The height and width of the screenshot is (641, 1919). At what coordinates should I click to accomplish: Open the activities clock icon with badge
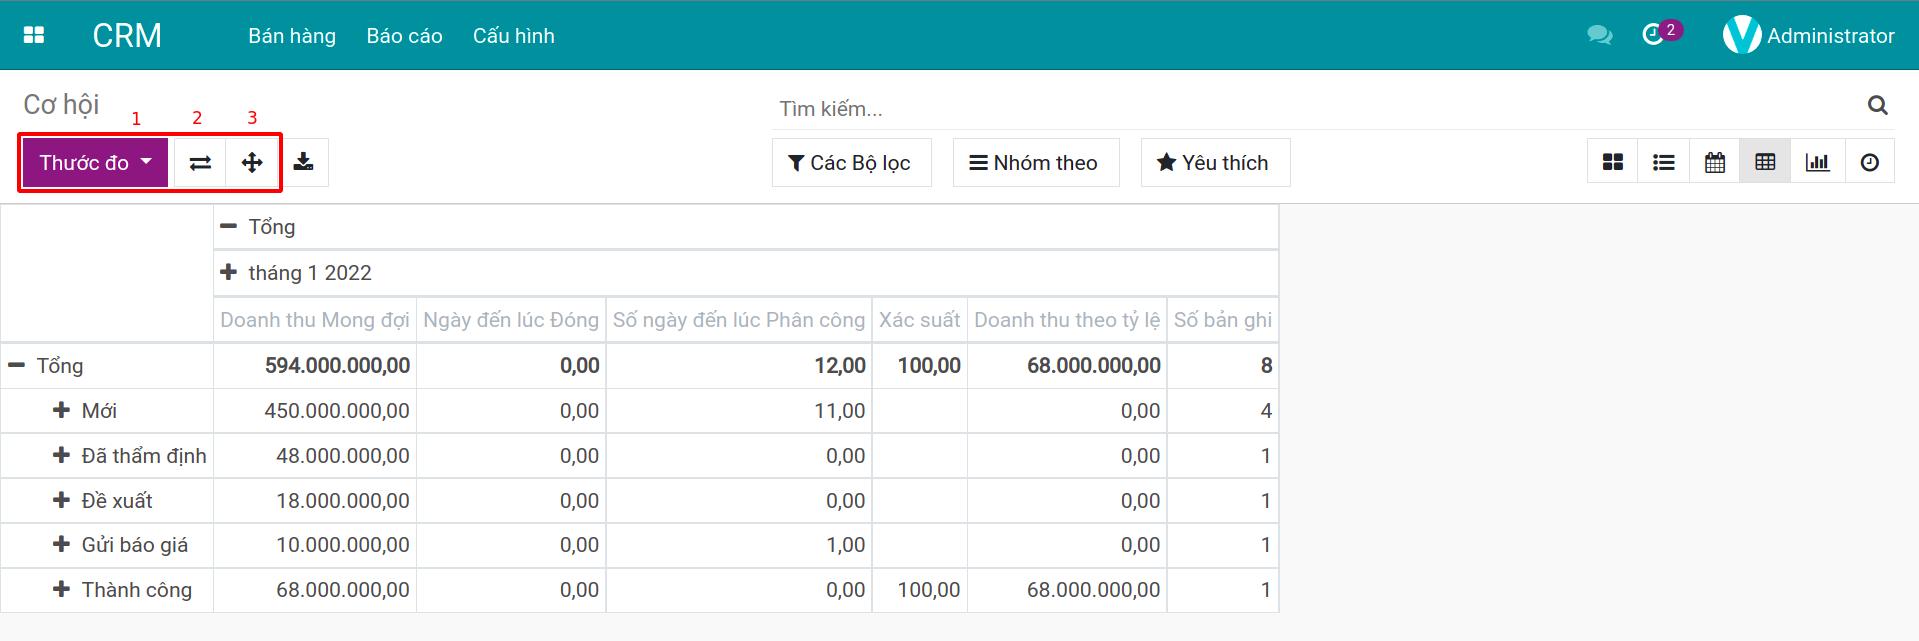(1661, 33)
